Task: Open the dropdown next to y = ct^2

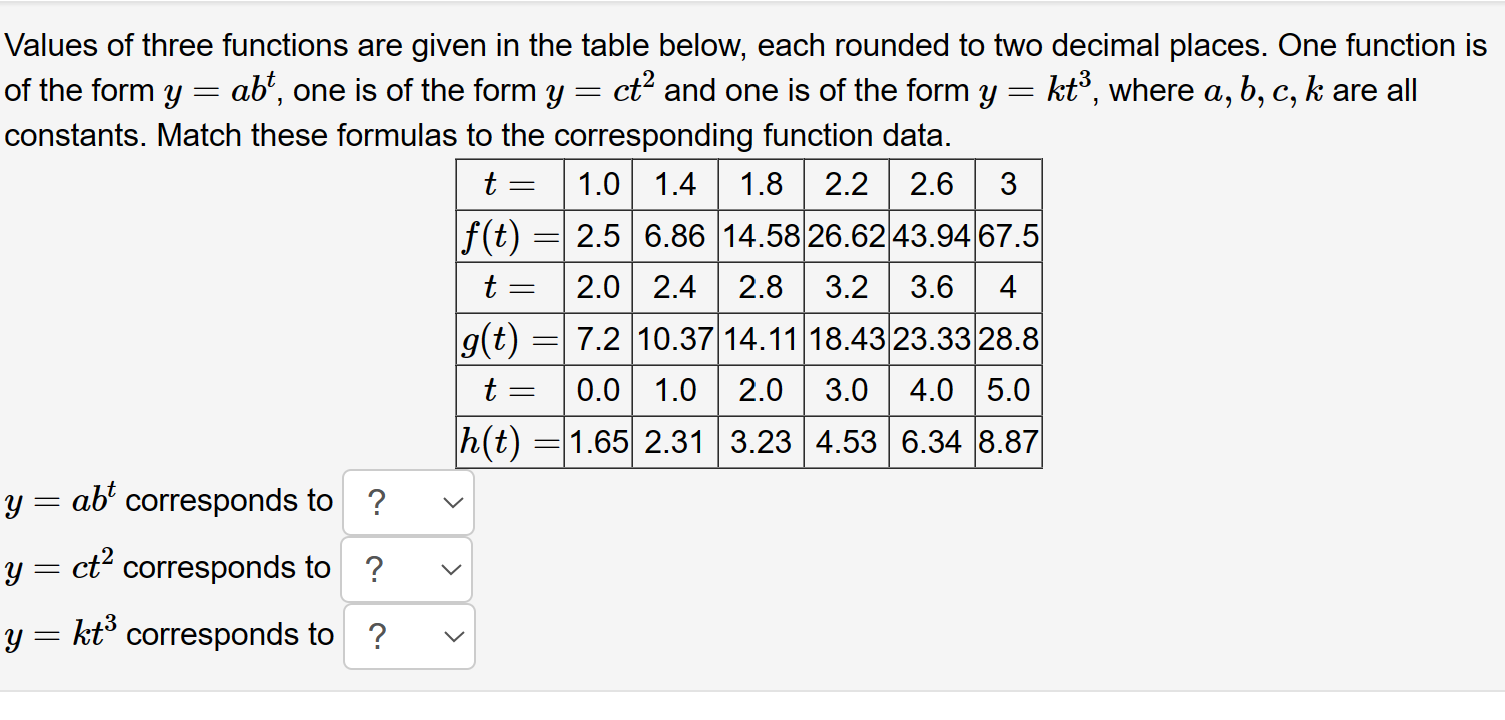Action: pyautogui.click(x=406, y=569)
